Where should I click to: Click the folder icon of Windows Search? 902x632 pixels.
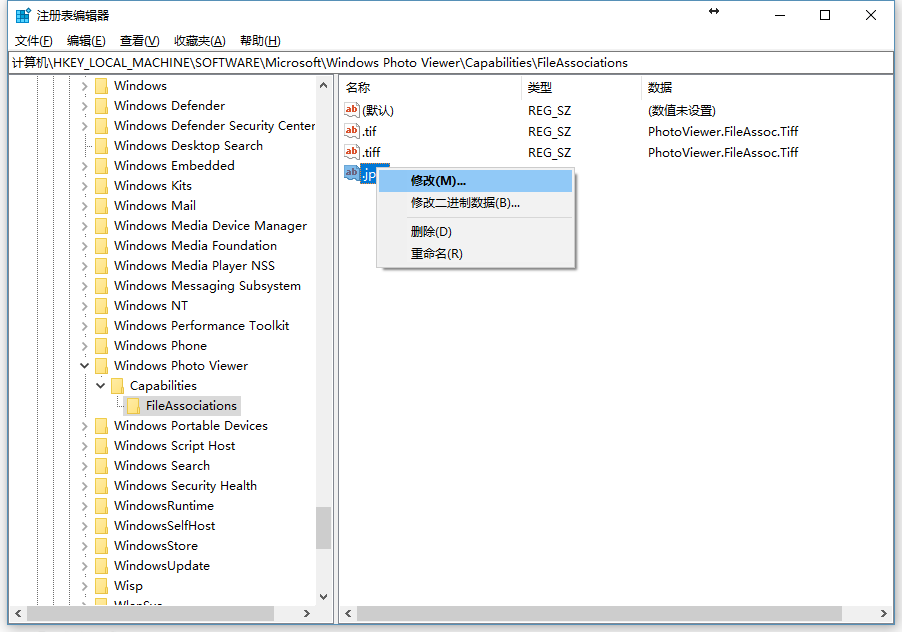coord(101,466)
